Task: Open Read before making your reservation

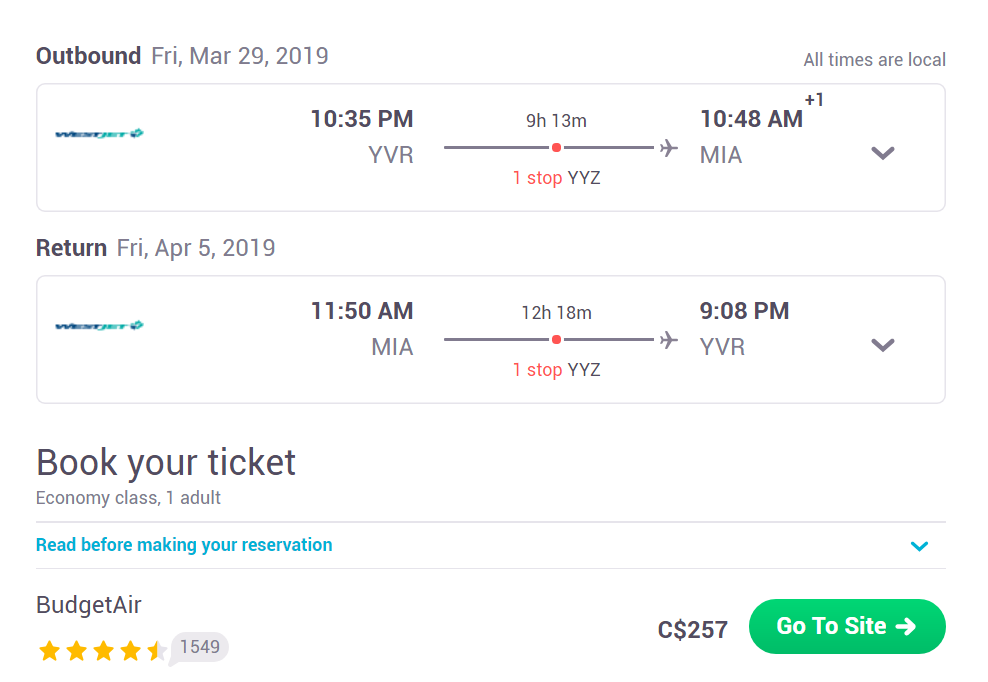Action: (184, 545)
